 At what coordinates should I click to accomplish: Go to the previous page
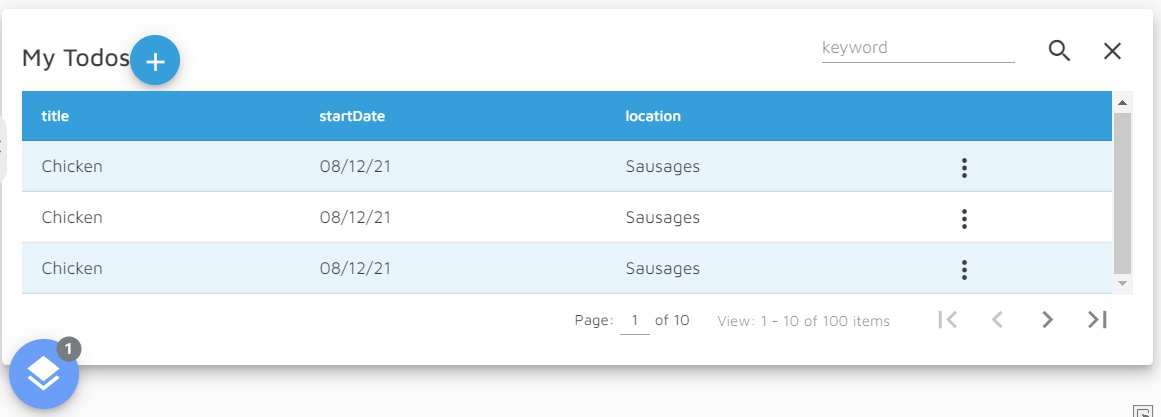click(x=997, y=320)
